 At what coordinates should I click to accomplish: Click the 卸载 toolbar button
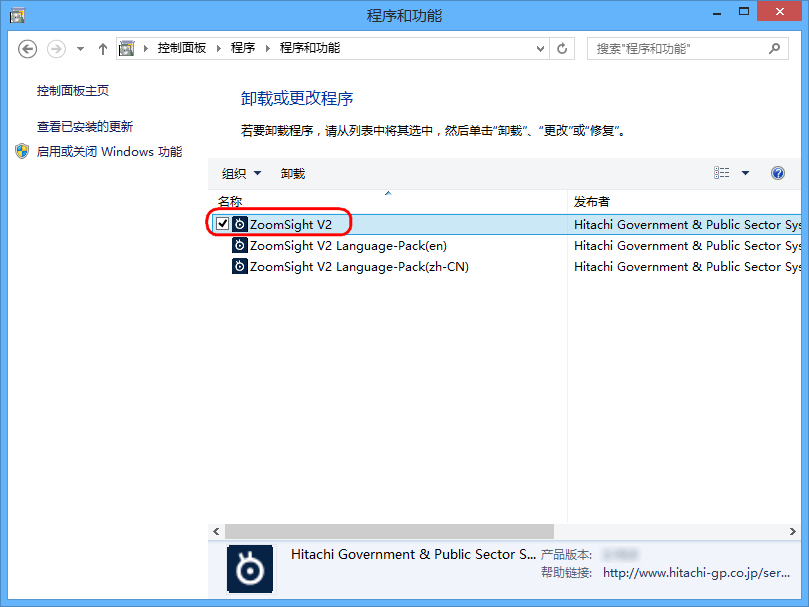(293, 173)
